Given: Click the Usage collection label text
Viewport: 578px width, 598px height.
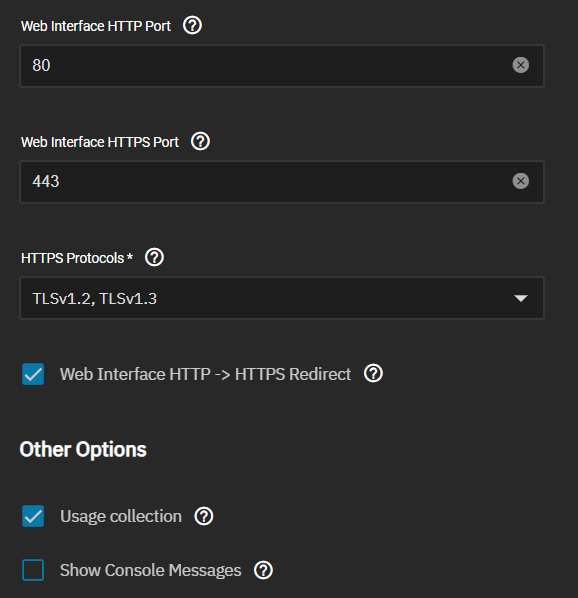Looking at the screenshot, I should [x=121, y=516].
